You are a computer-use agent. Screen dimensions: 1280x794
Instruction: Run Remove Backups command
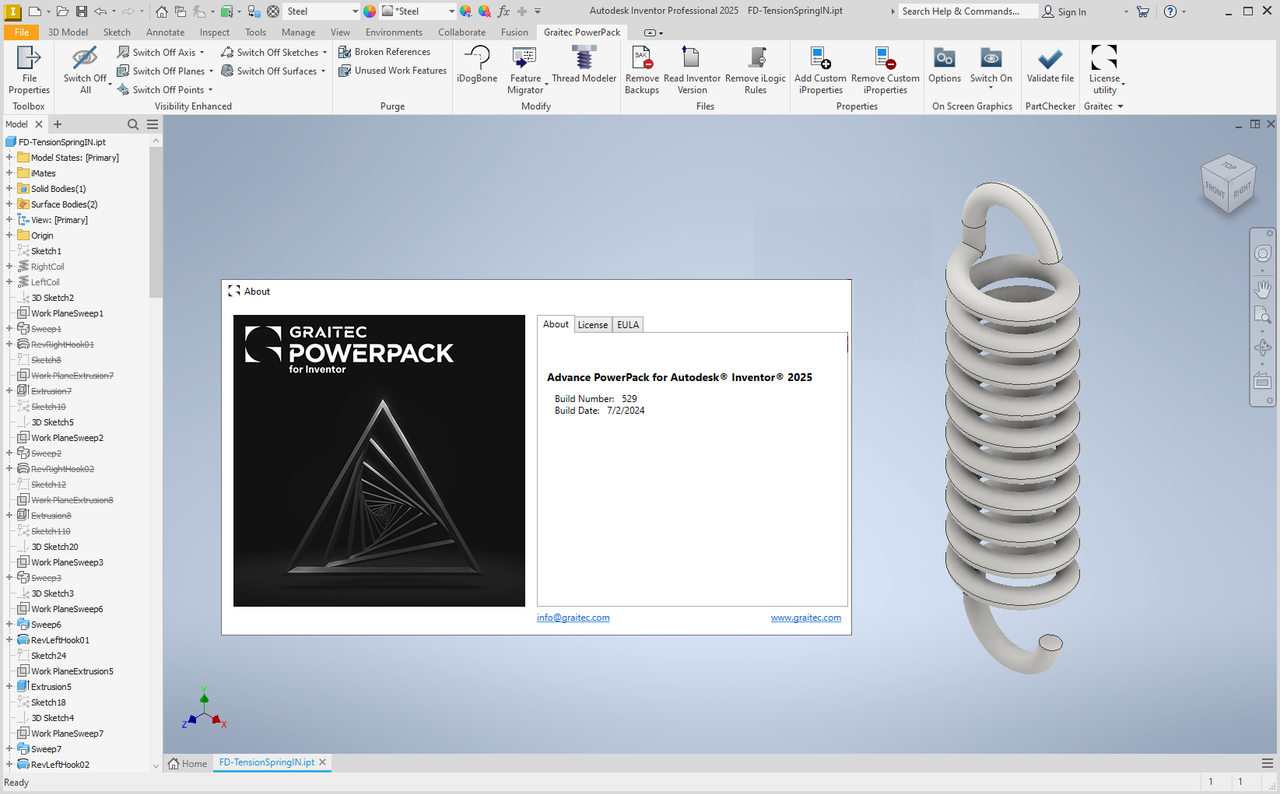tap(642, 70)
